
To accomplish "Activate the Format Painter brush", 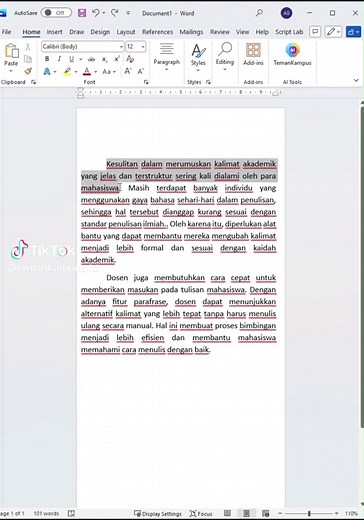I will (x=28, y=71).
